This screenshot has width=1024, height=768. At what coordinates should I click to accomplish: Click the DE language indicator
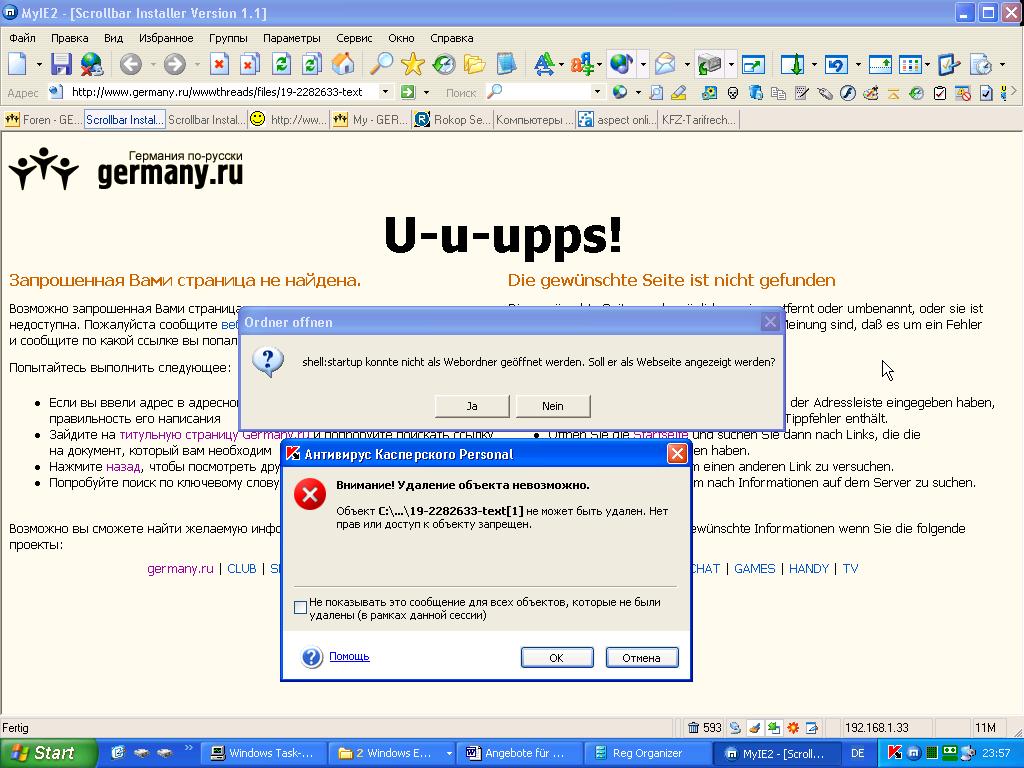(857, 753)
